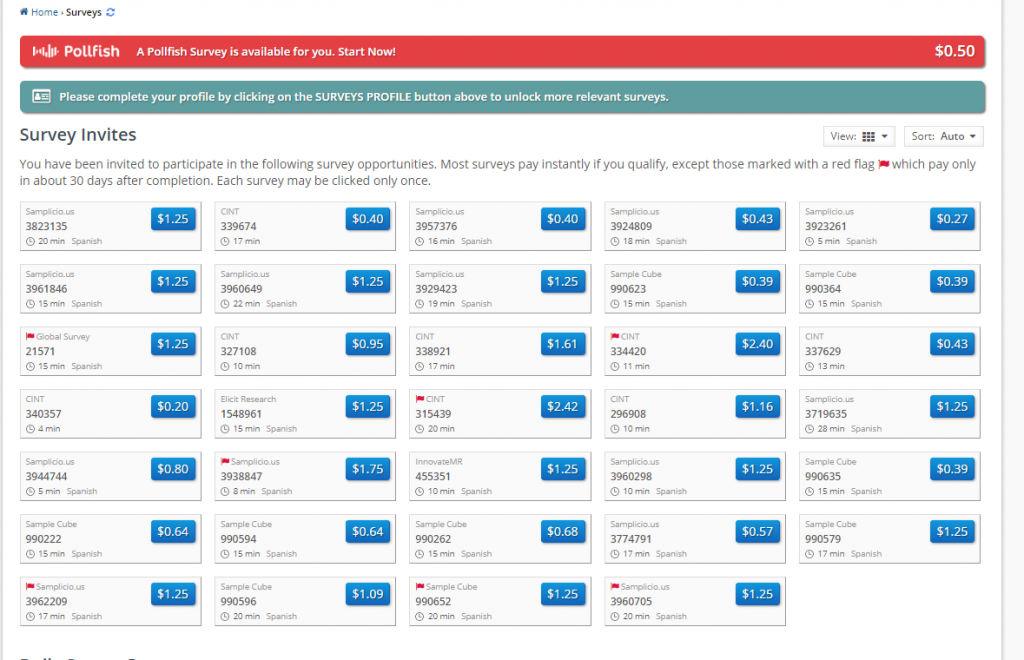
Task: Click $0.95 button for CINT 327108
Action: point(368,344)
